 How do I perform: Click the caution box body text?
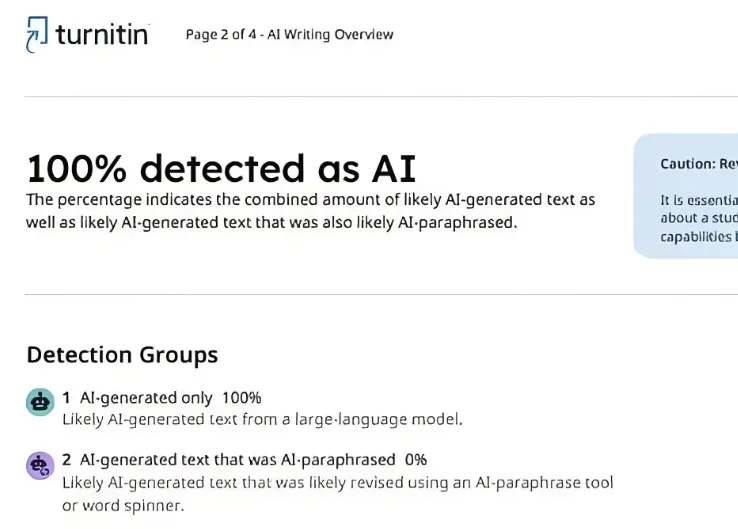click(699, 218)
